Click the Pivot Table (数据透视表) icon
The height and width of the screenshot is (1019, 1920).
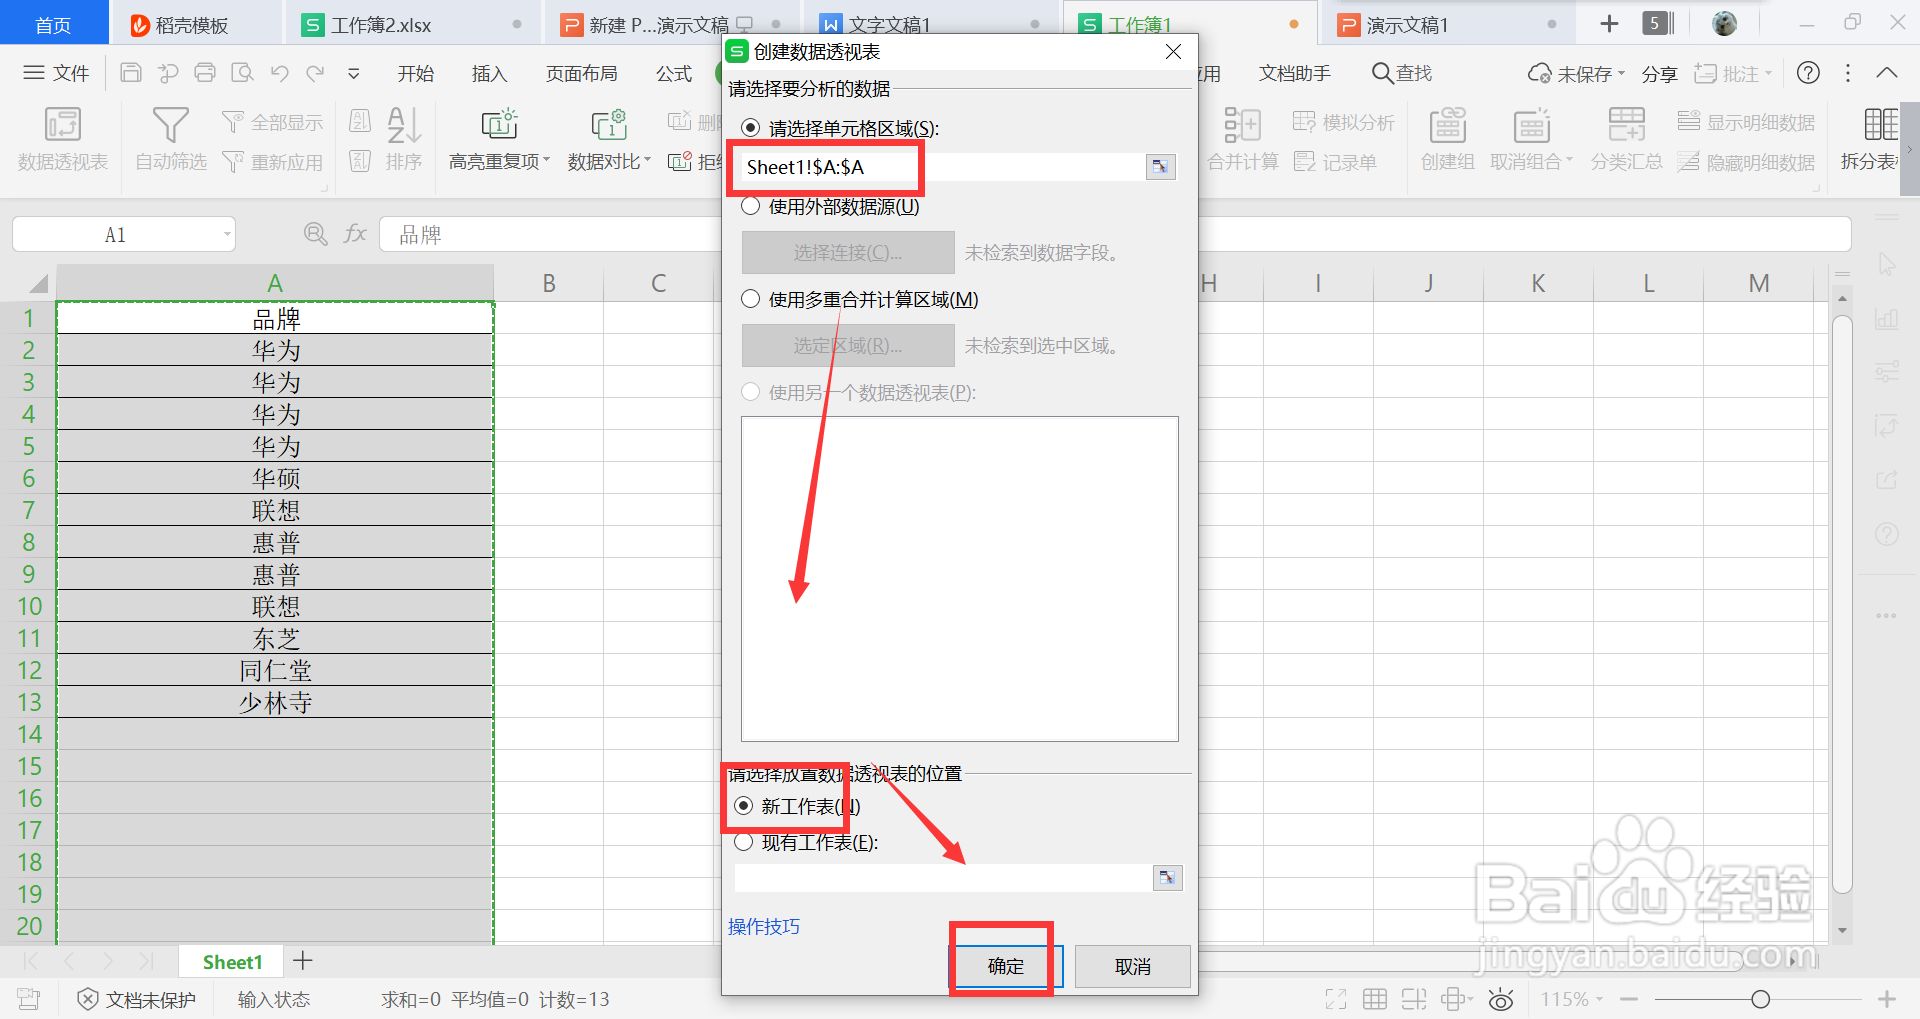coord(62,125)
